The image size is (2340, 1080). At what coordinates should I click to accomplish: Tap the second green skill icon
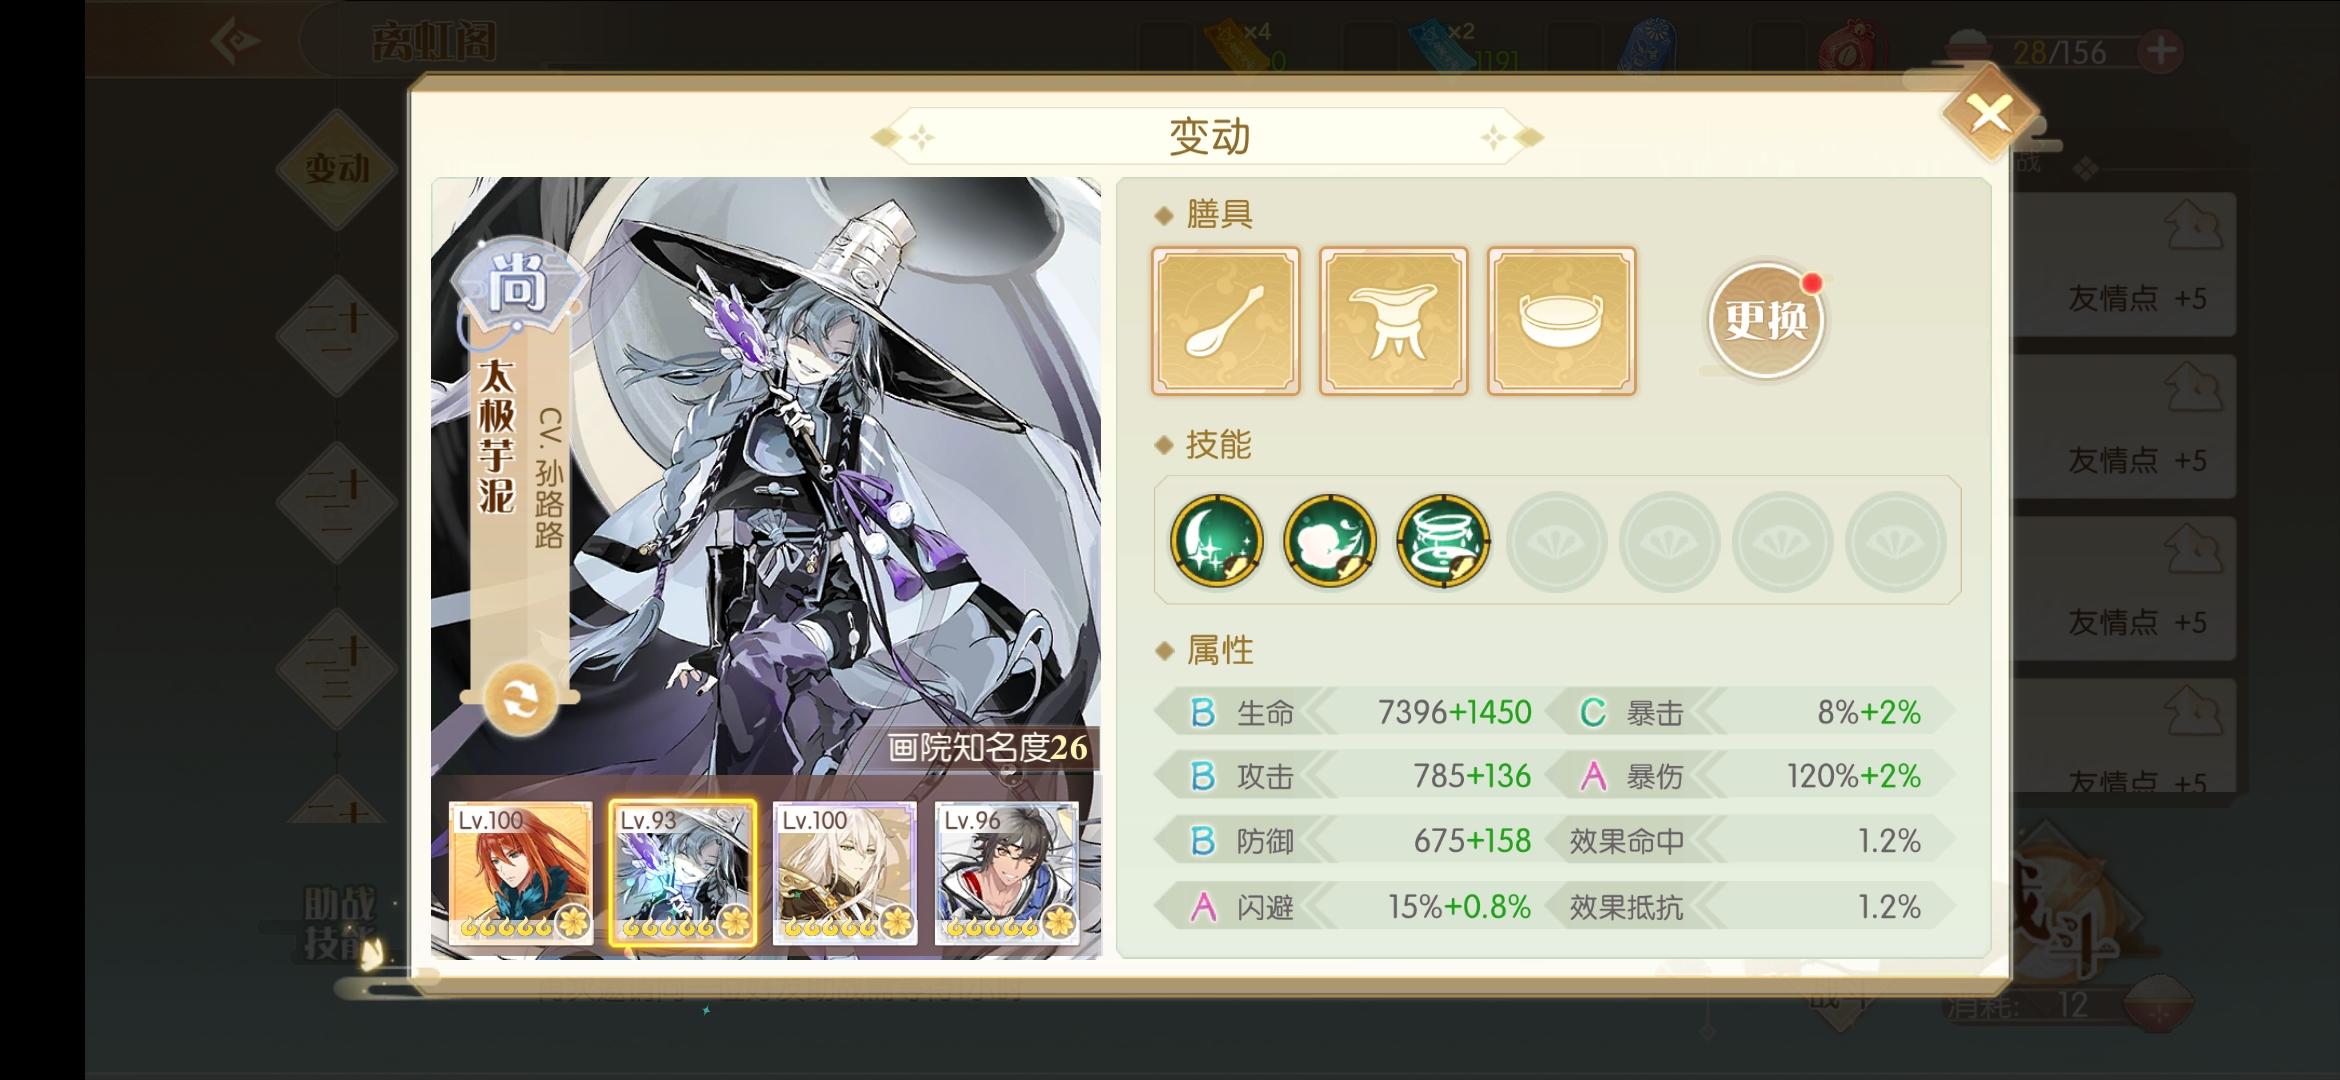pos(1330,541)
